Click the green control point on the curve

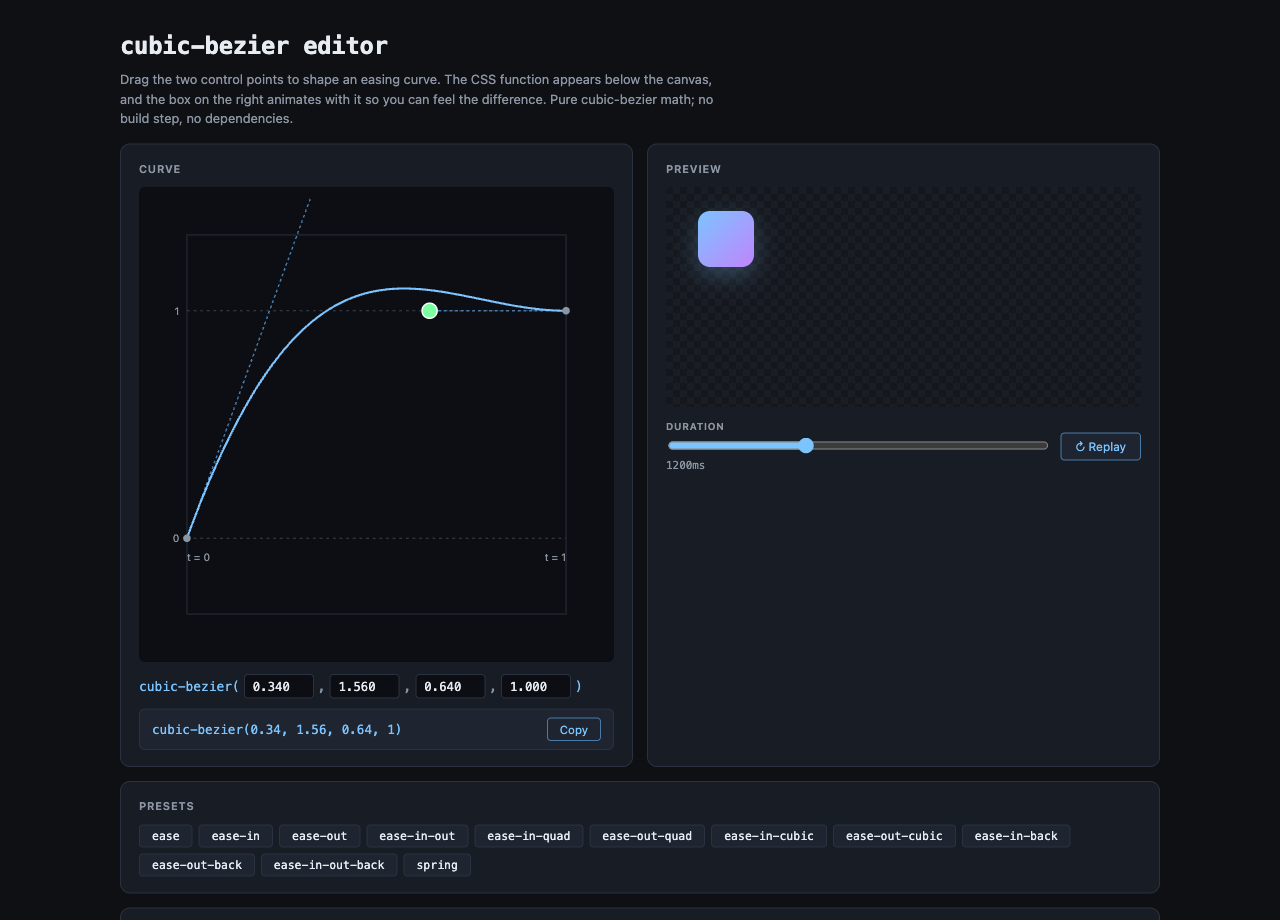pos(429,311)
